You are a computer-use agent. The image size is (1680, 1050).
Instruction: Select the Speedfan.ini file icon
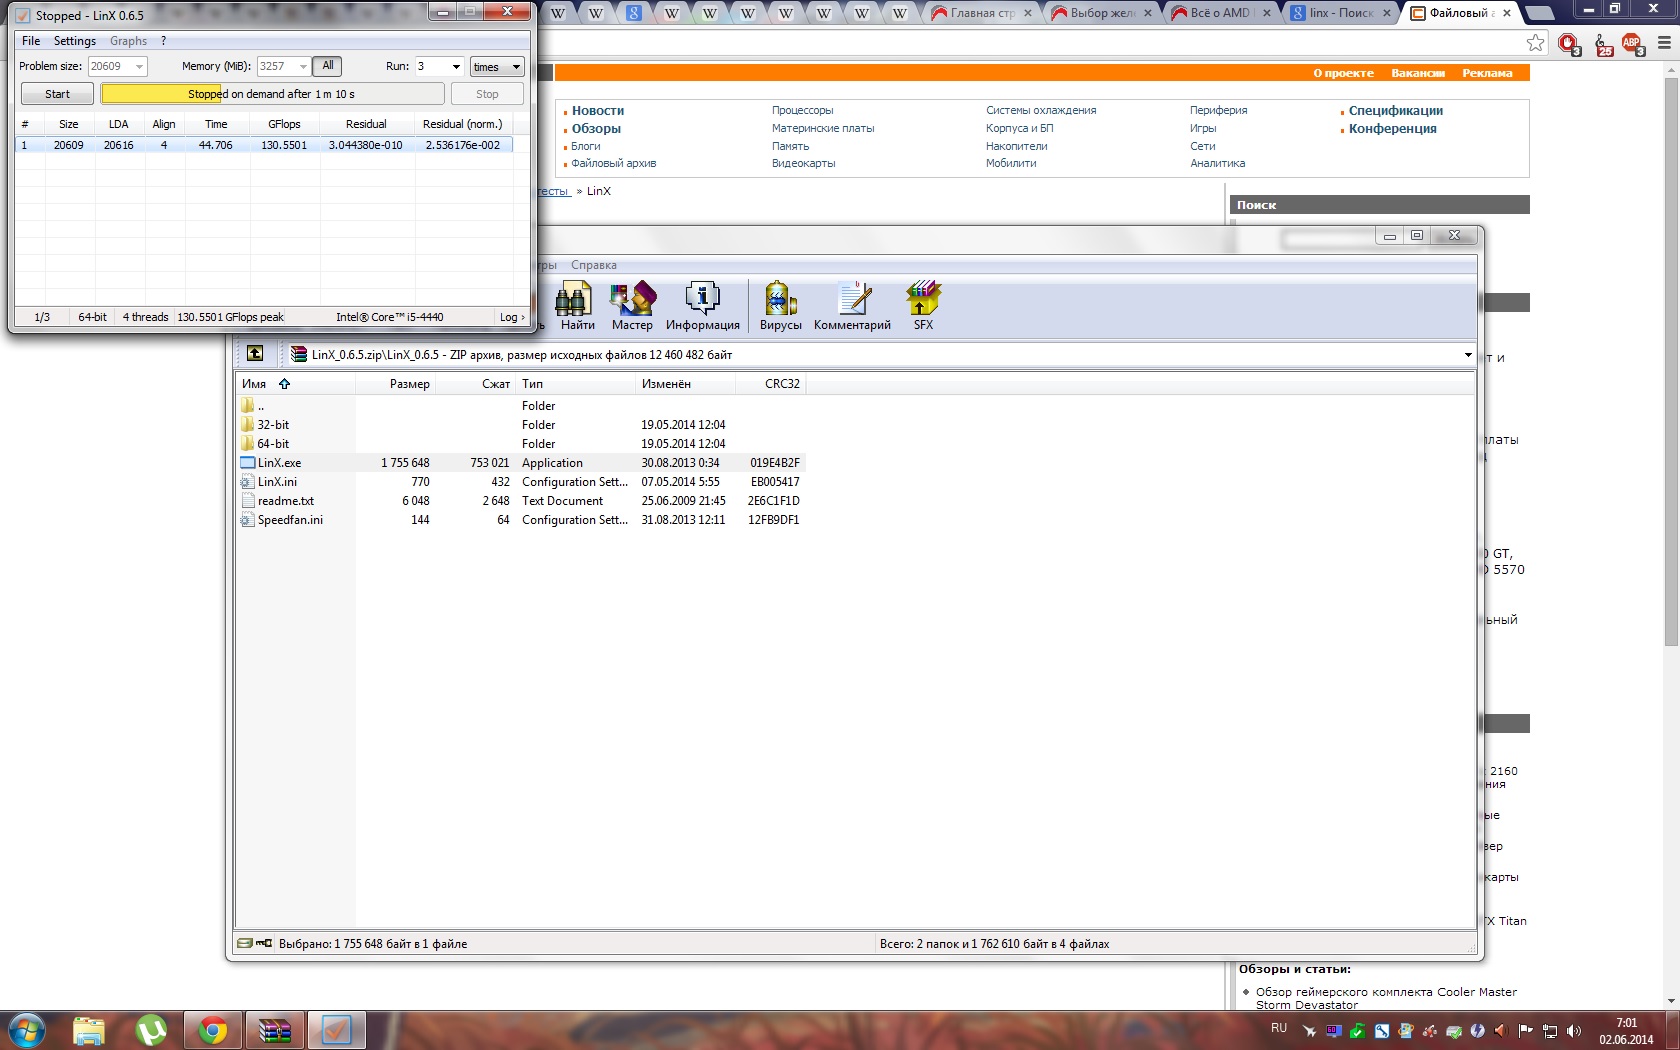tap(247, 520)
